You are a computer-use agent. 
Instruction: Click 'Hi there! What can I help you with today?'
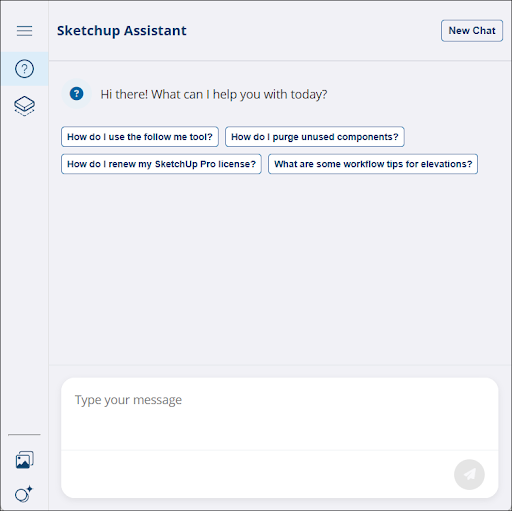214,94
